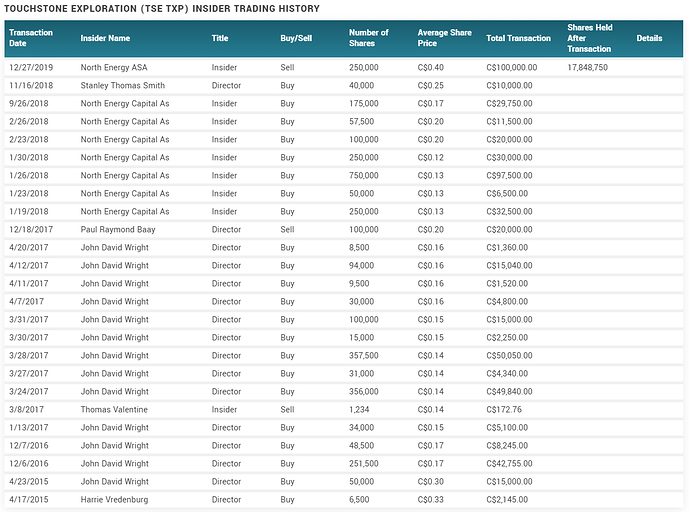Click the 357,500 shares cell
Screen dimensions: 690x512
pos(363,356)
